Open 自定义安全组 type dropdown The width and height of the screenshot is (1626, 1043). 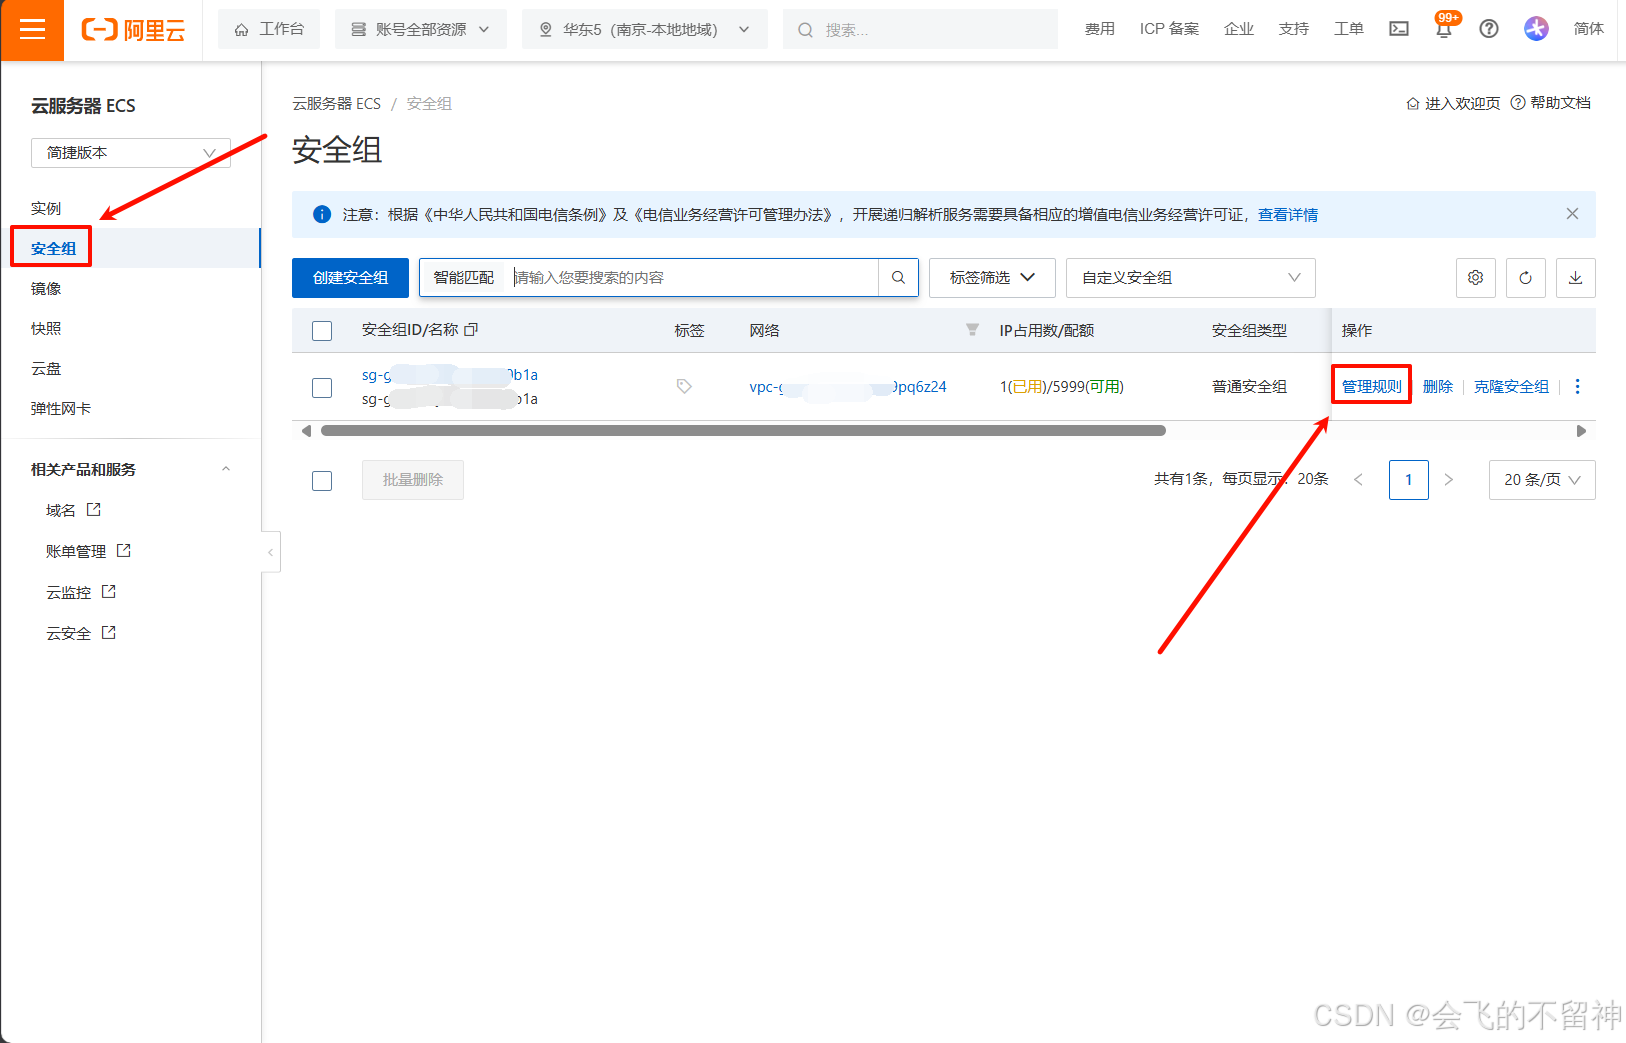(x=1190, y=278)
